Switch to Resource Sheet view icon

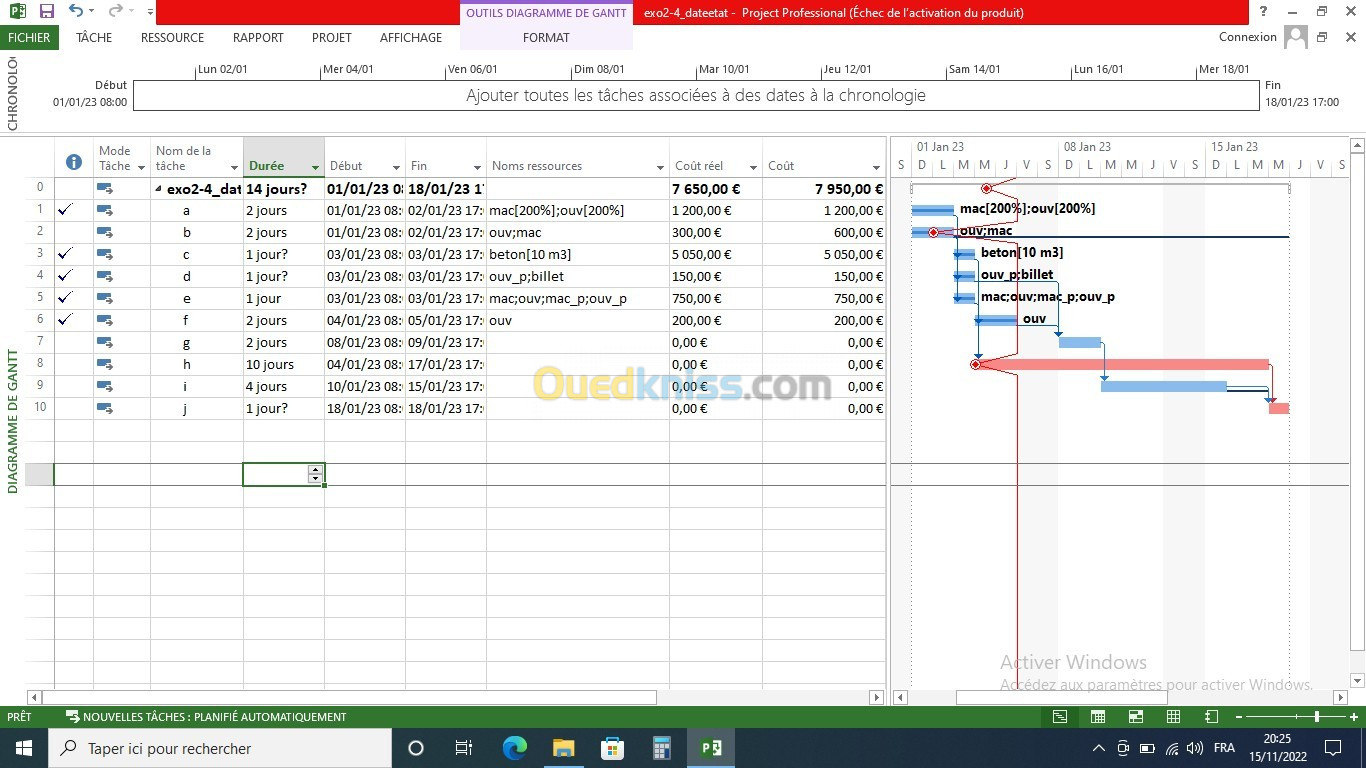(1174, 717)
